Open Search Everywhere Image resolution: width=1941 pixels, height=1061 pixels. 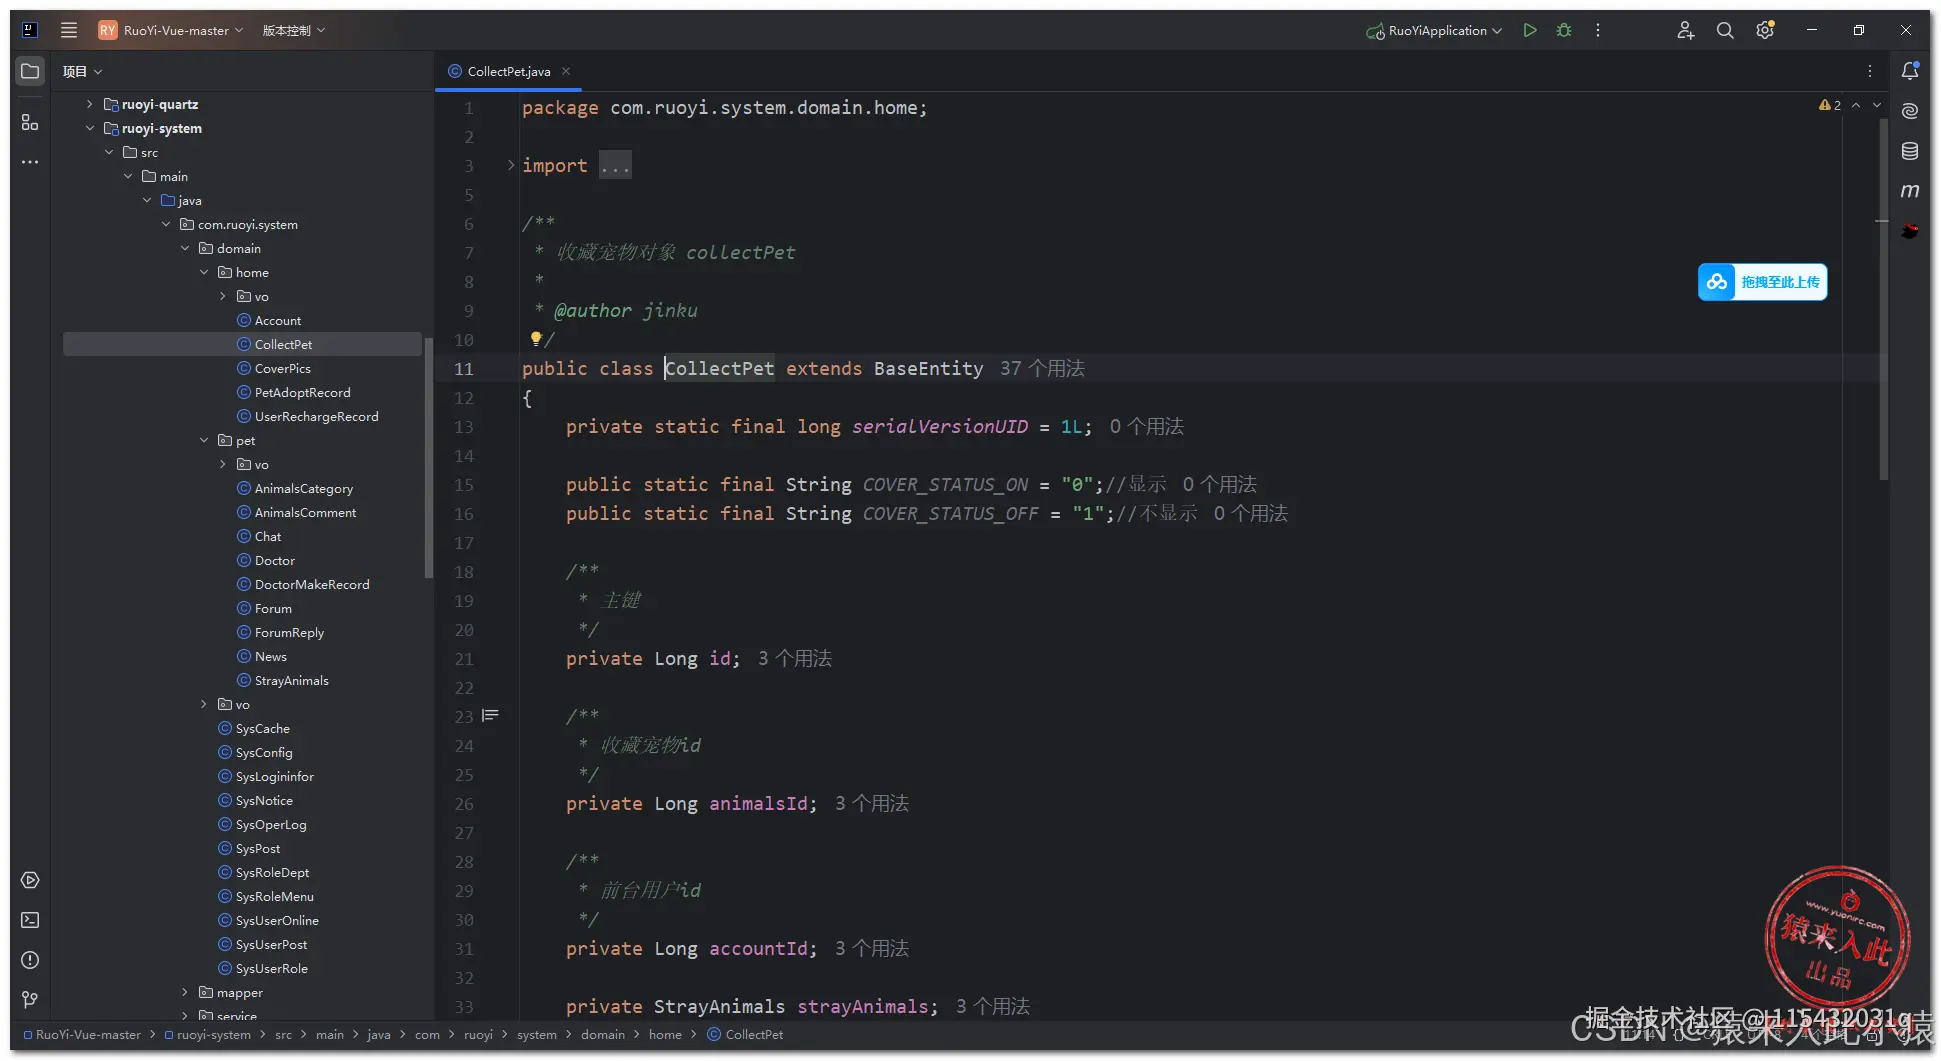tap(1725, 30)
